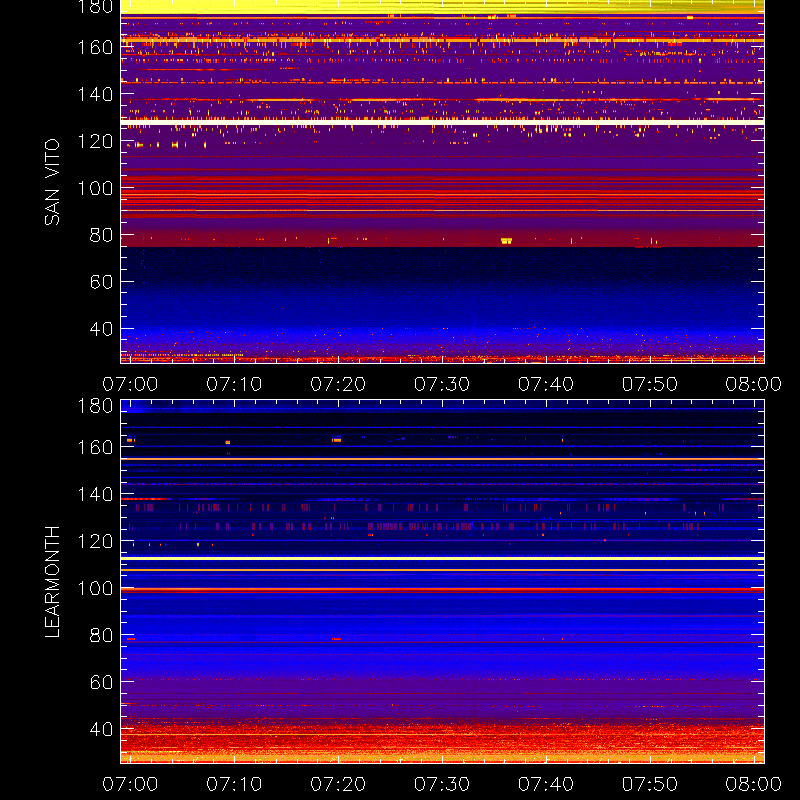Click 07:40 under the LEARMONTH spectrogram
Viewport: 800px width, 800px height.
click(x=546, y=784)
